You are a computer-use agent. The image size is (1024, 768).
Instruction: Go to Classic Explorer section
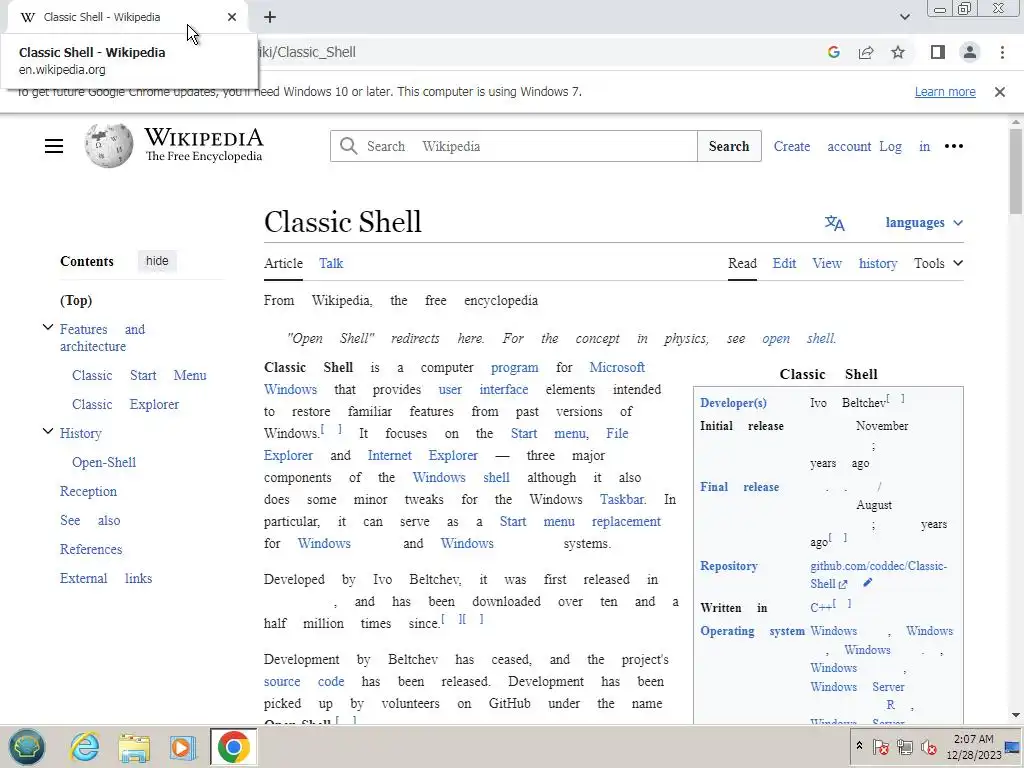(125, 404)
